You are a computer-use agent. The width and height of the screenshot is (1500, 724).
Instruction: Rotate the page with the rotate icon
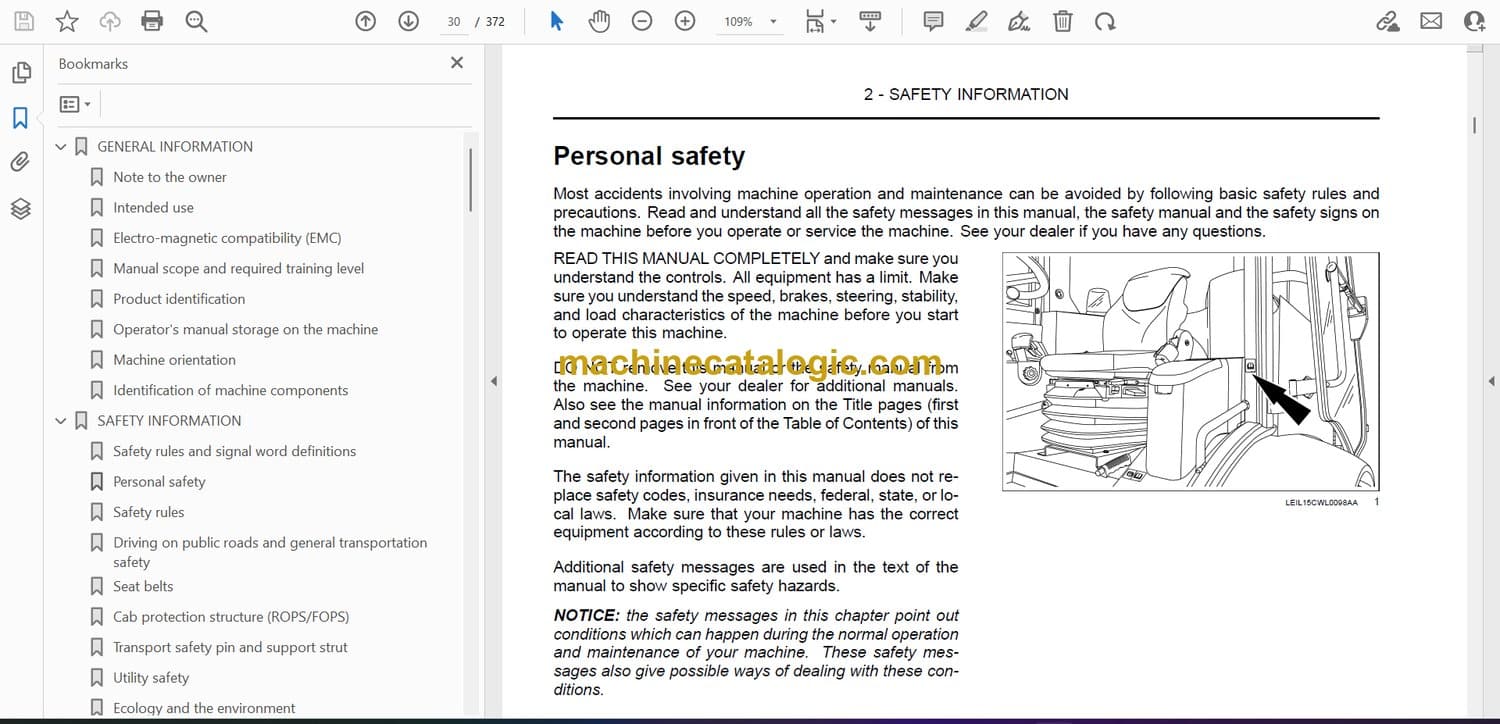[1105, 21]
